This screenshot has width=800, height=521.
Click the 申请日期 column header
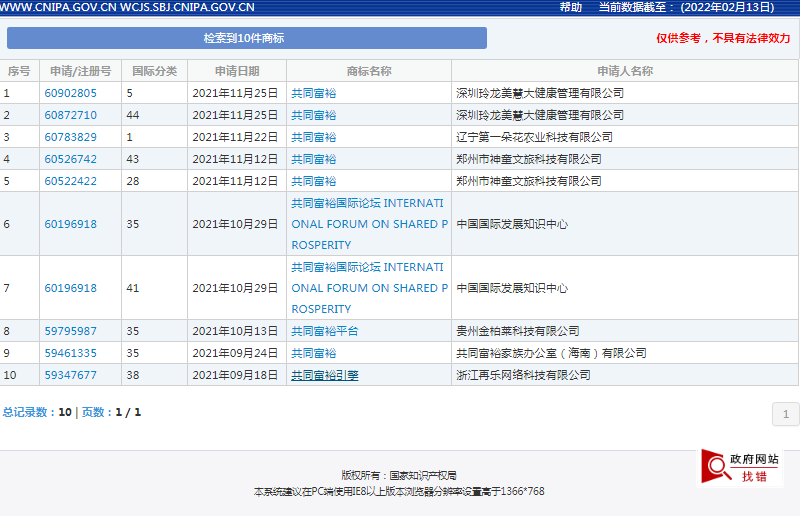click(237, 71)
